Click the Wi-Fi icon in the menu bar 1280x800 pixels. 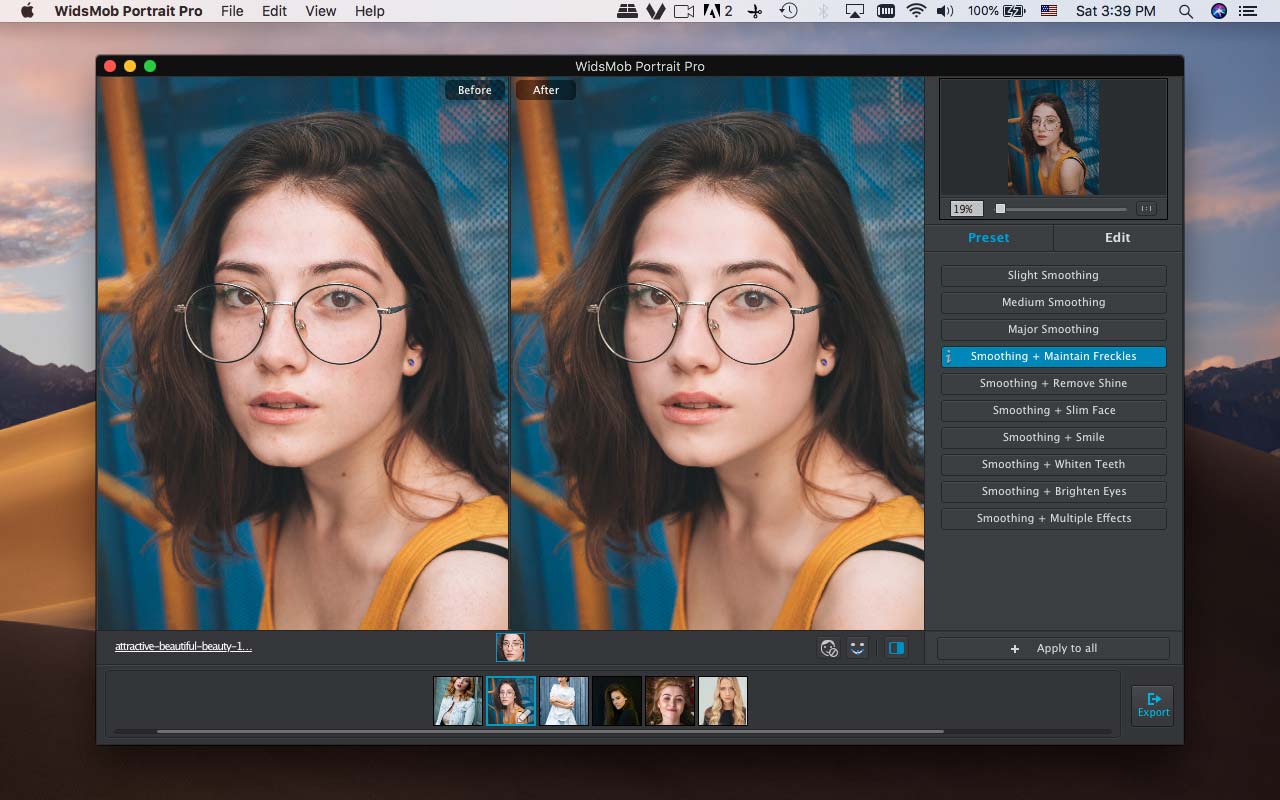(916, 11)
